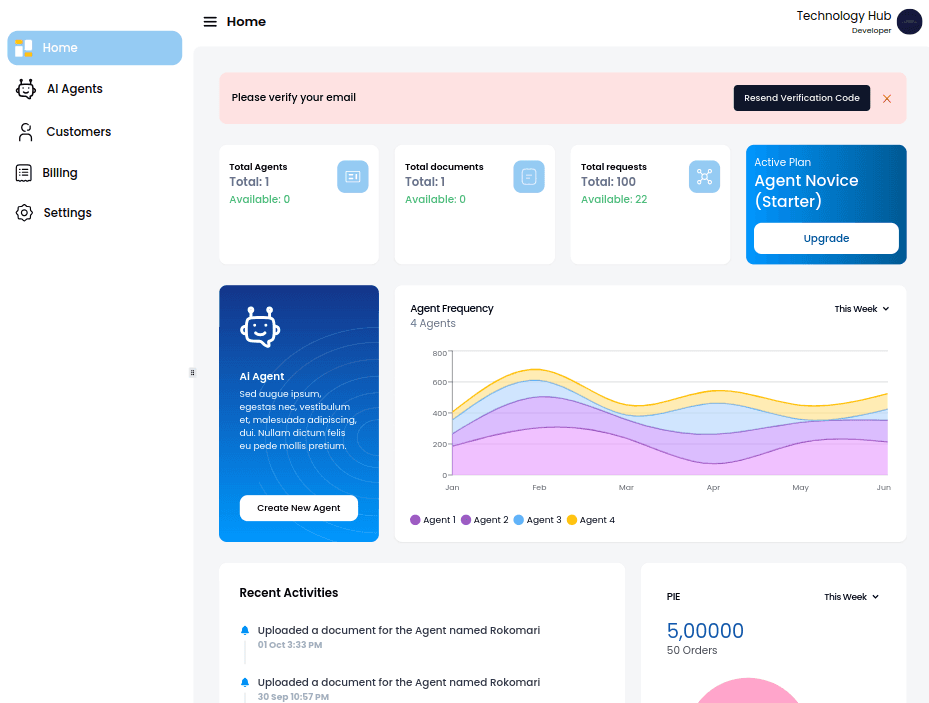929x703 pixels.
Task: Click '50 Orders' text
Action: 692,650
